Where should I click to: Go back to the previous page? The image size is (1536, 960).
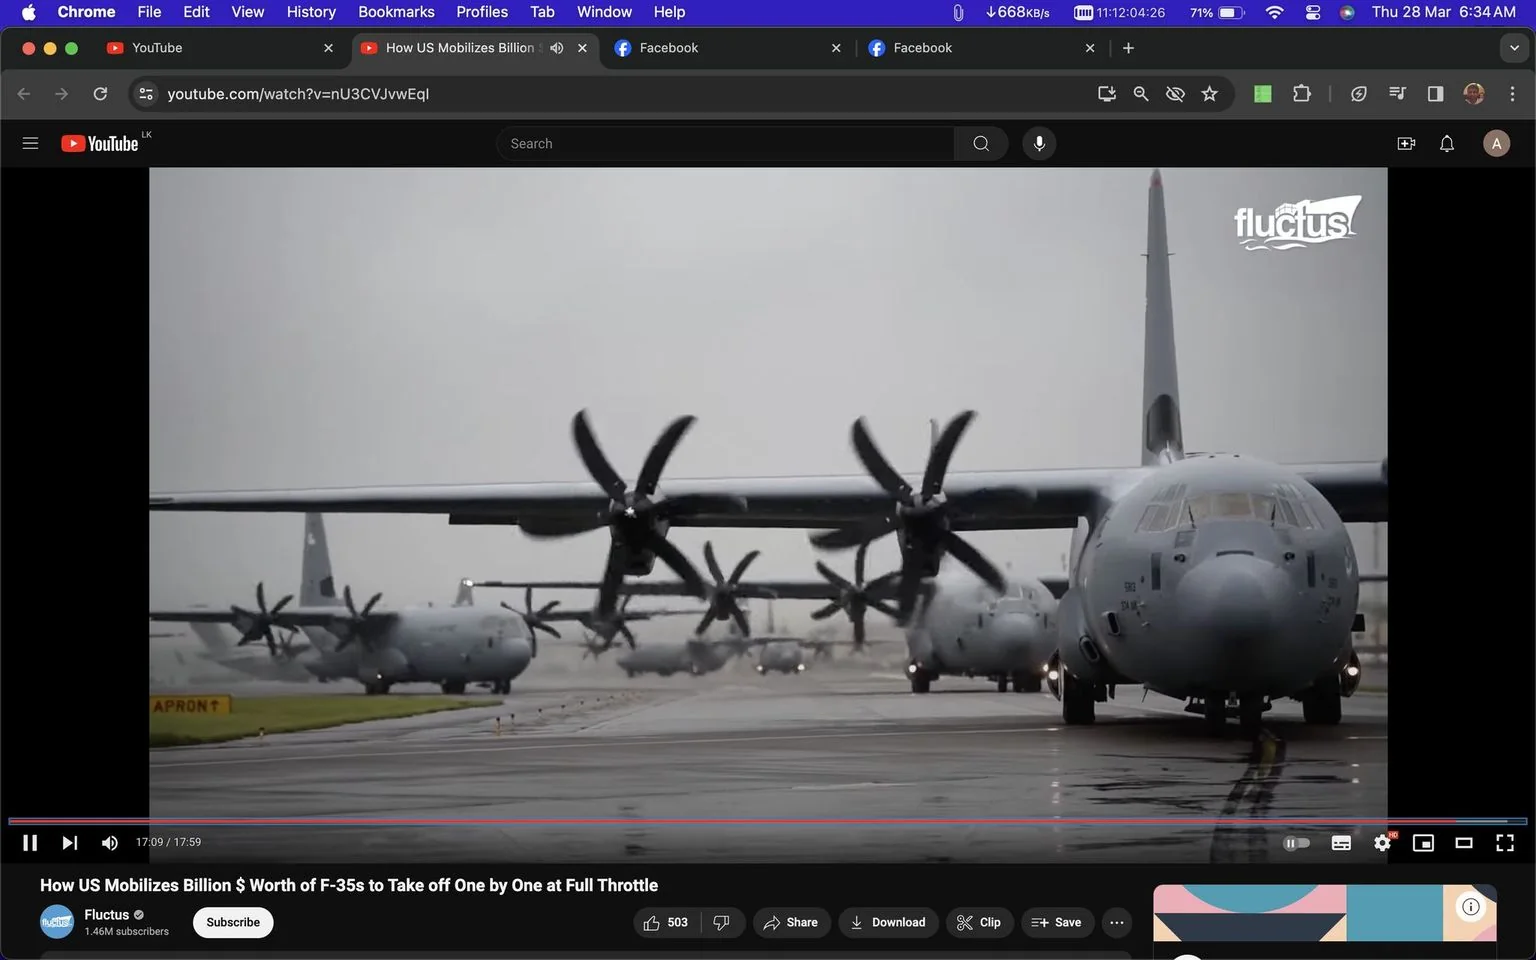(x=24, y=94)
